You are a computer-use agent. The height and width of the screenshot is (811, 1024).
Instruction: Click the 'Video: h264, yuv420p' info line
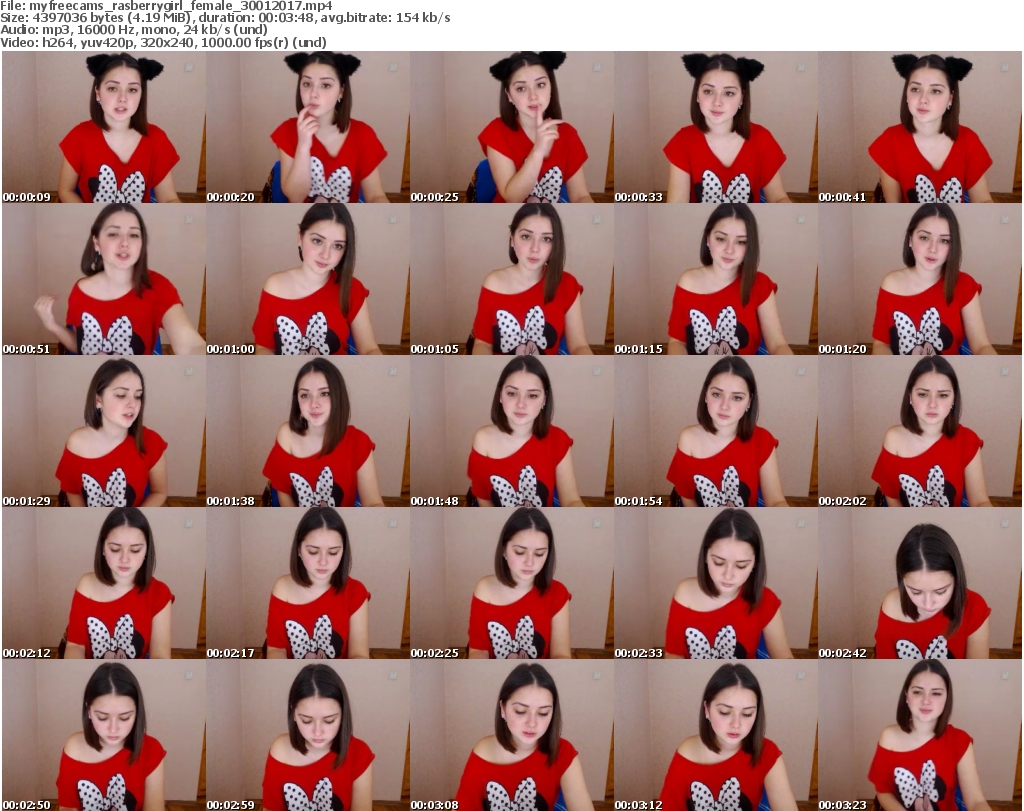click(163, 42)
